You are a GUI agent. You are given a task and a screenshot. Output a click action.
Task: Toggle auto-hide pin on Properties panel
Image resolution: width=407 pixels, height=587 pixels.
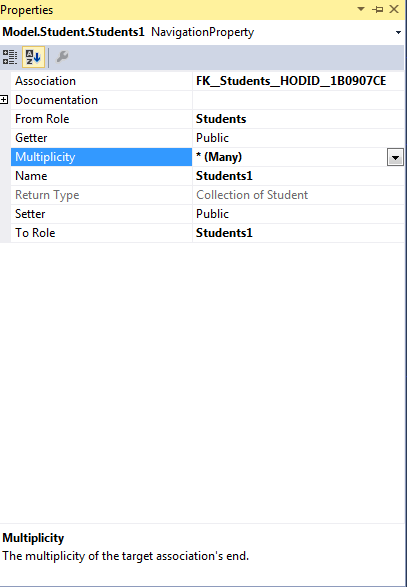pyautogui.click(x=377, y=9)
